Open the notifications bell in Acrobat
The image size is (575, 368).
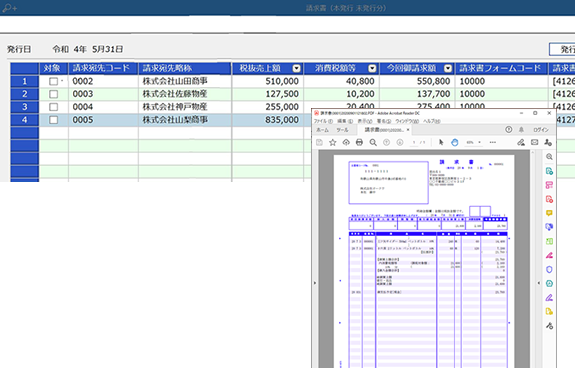click(521, 129)
